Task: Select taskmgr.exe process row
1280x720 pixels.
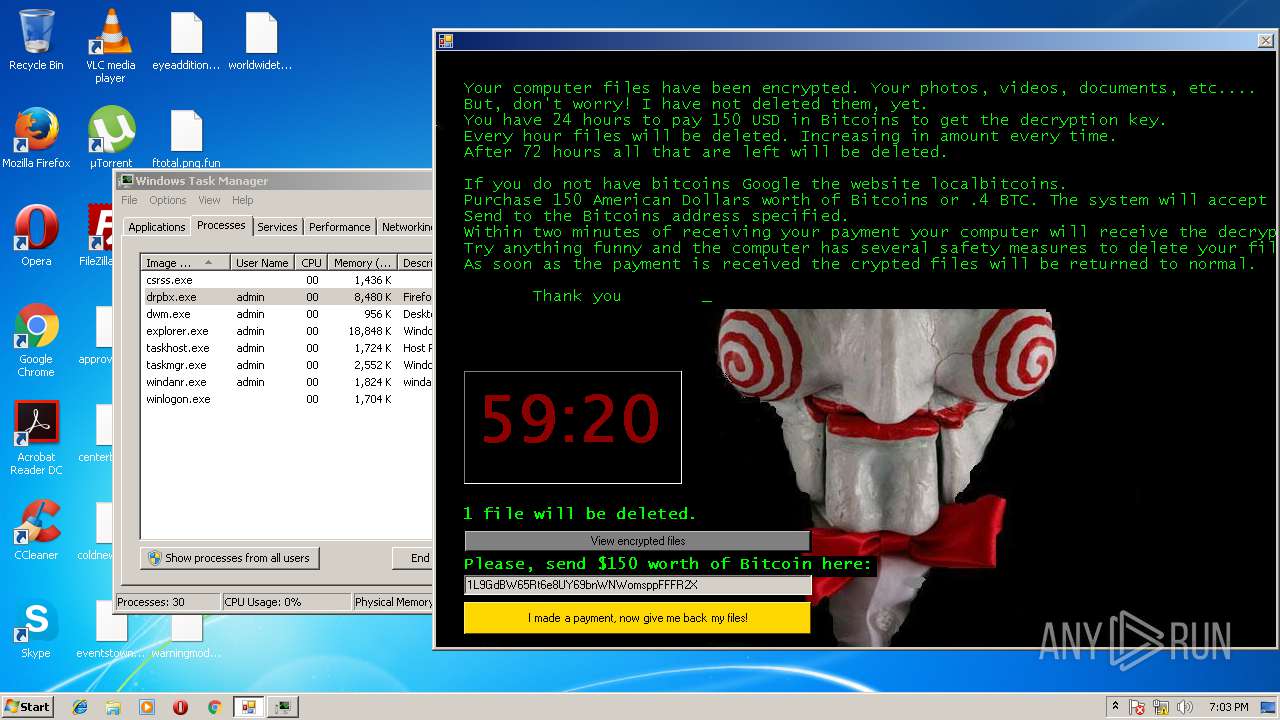Action: pos(286,365)
